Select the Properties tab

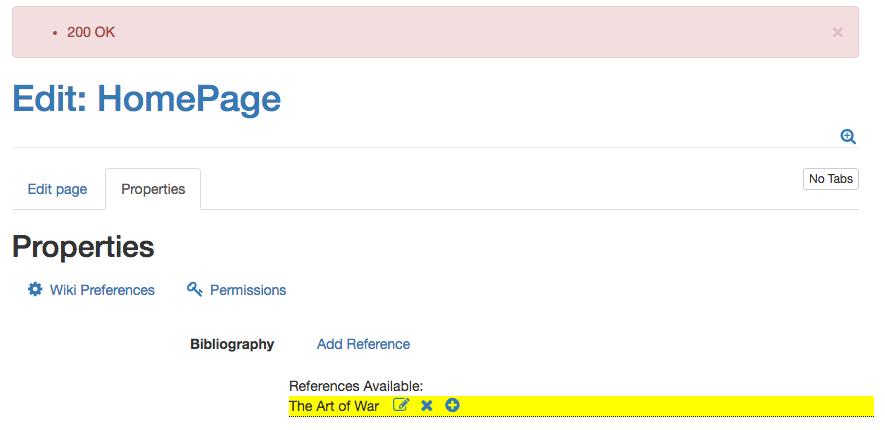pyautogui.click(x=153, y=189)
